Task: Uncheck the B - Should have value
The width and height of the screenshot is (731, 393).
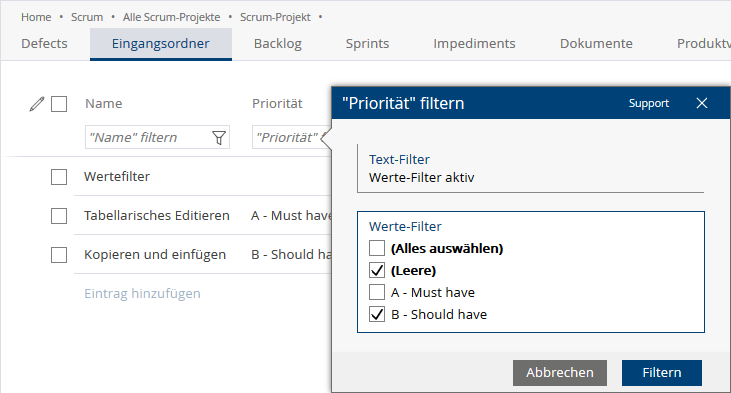Action: coord(377,314)
